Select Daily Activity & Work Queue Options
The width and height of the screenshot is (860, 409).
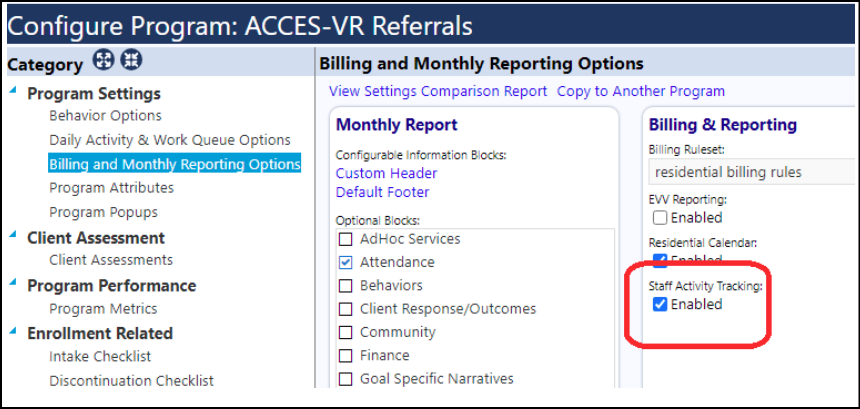click(169, 140)
